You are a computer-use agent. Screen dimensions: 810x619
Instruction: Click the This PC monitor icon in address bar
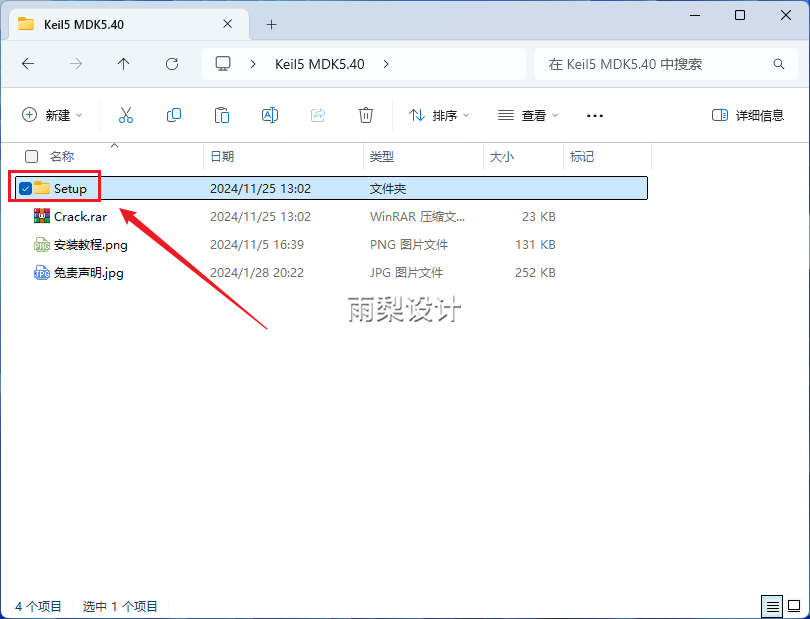[x=223, y=64]
